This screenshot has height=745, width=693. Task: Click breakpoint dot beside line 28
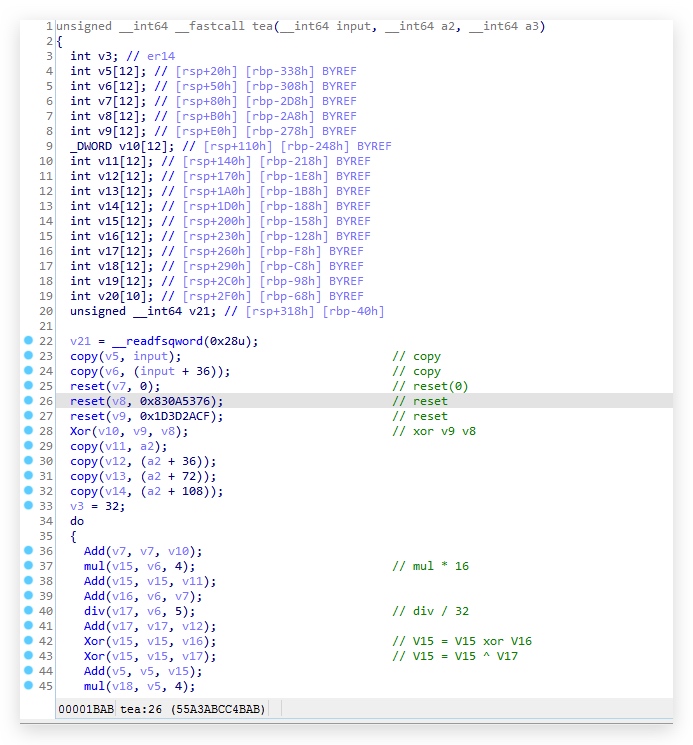pos(28,430)
